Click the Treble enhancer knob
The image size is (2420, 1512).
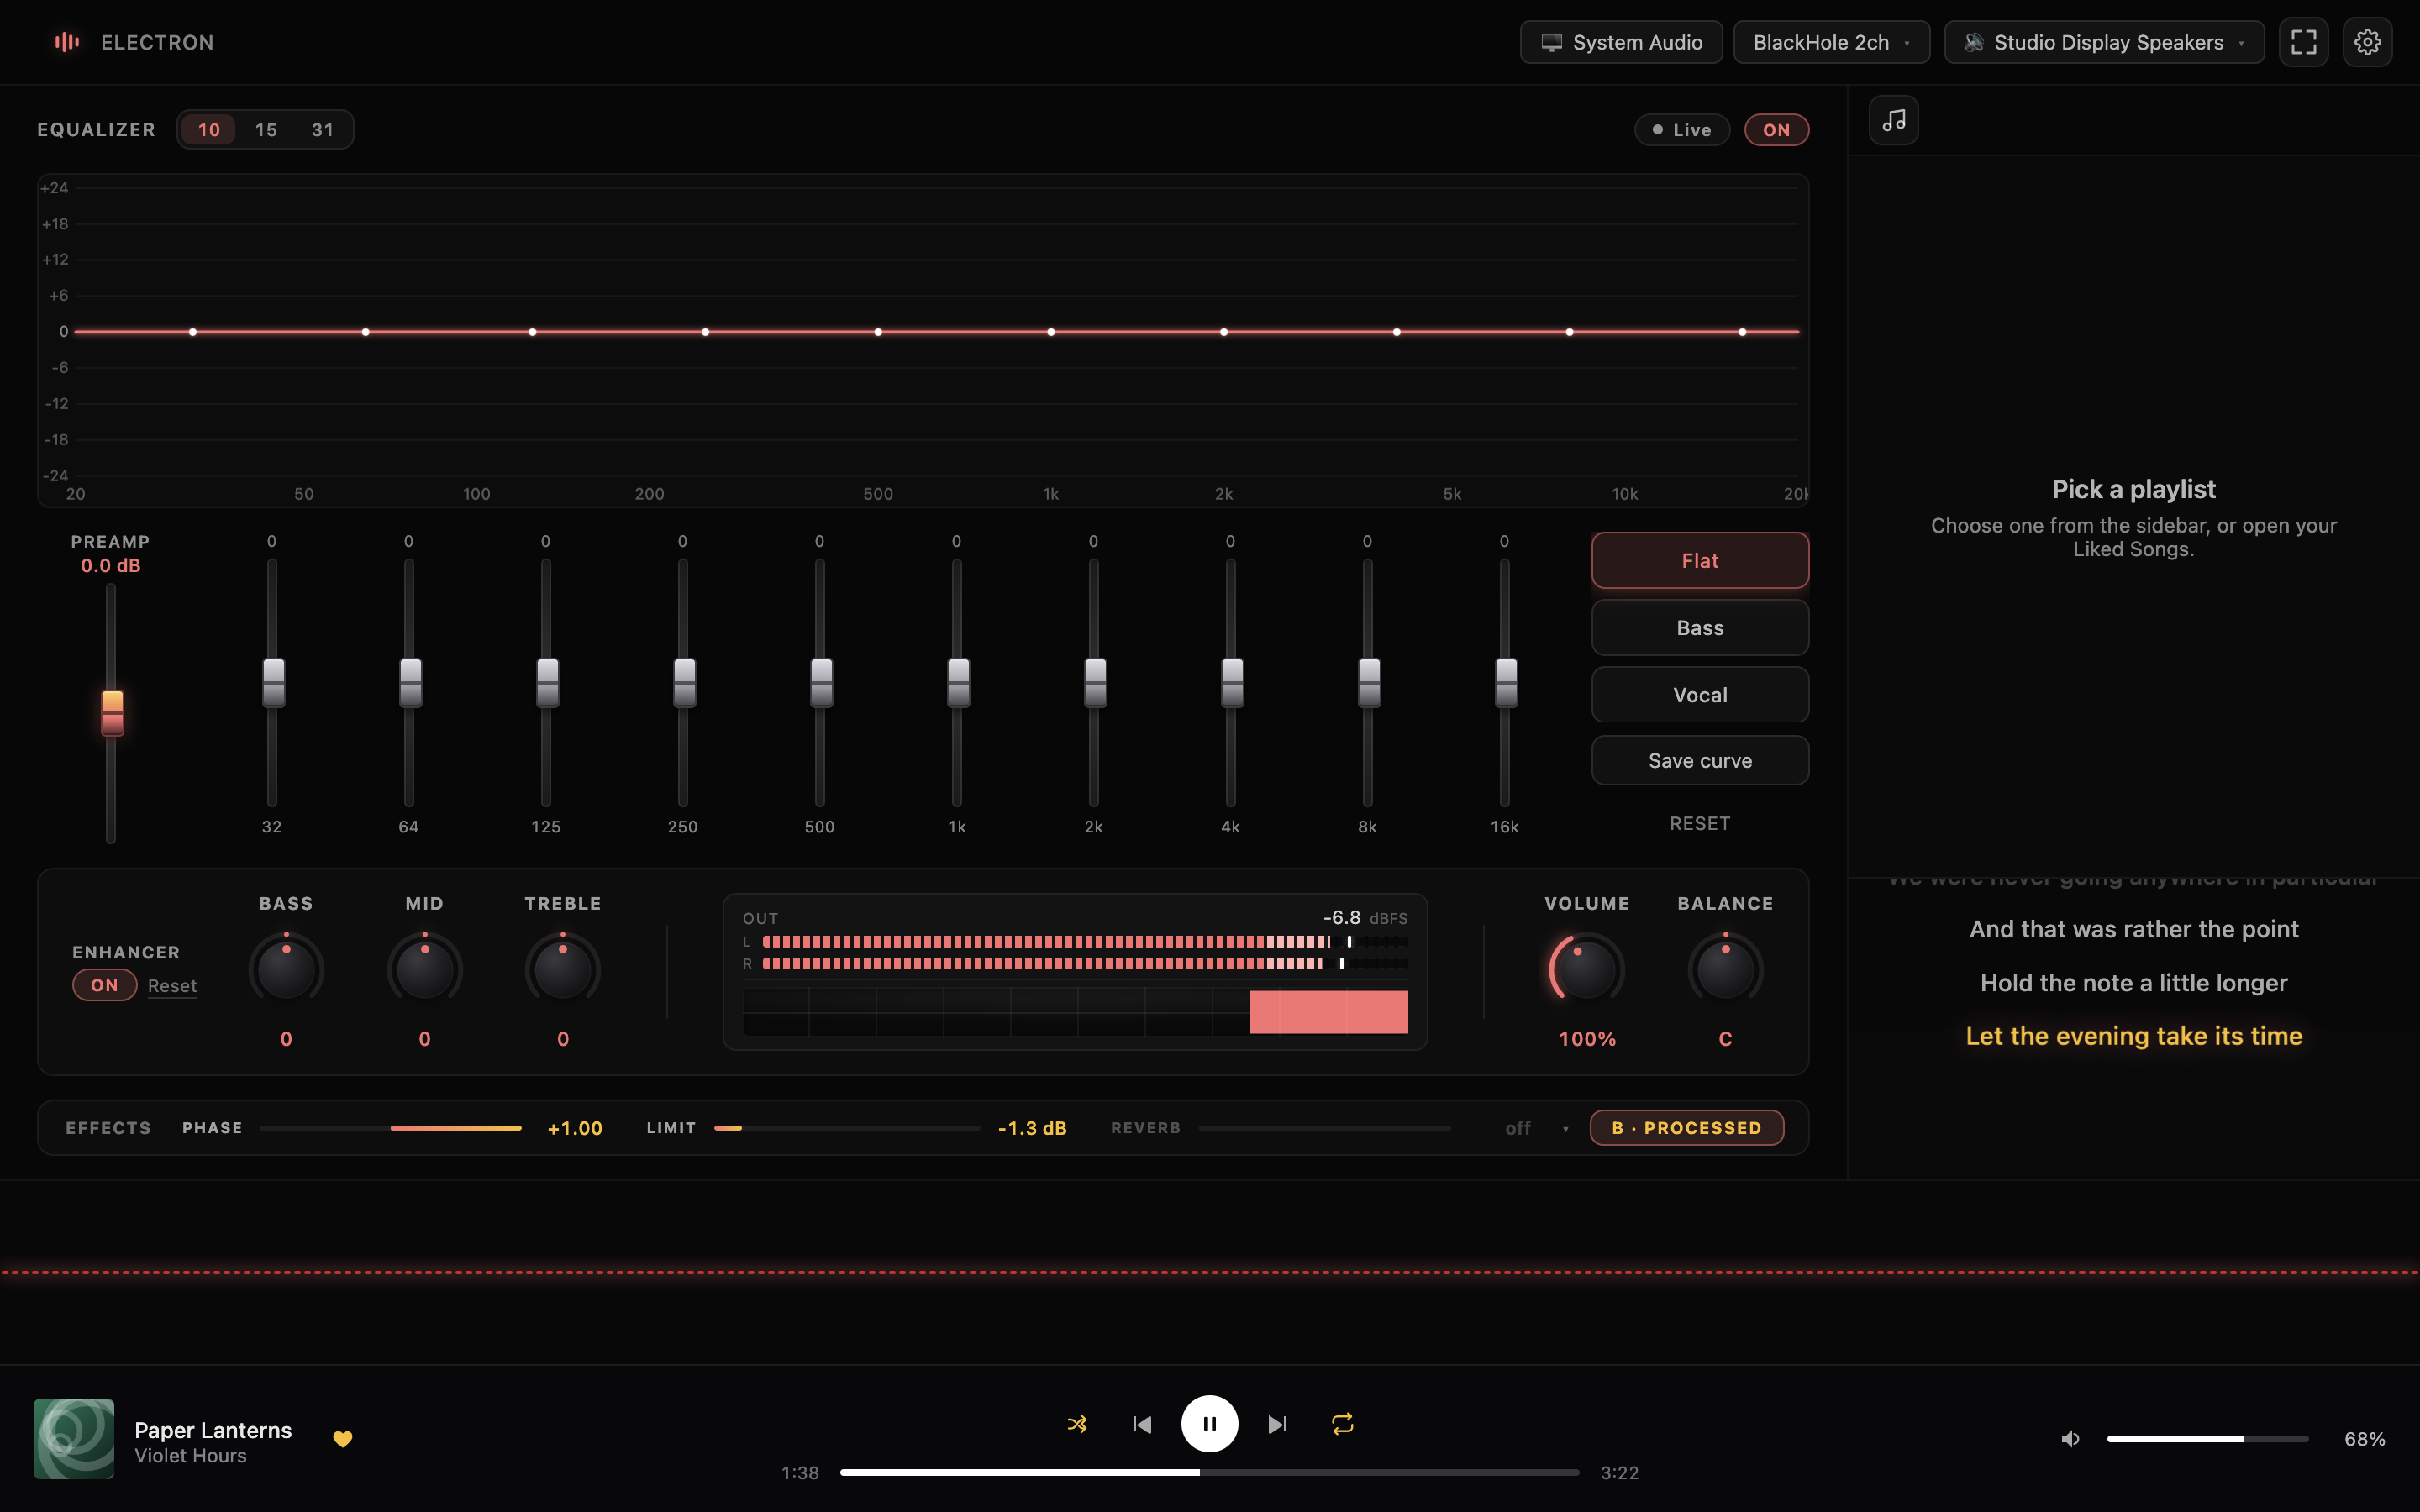pos(563,969)
